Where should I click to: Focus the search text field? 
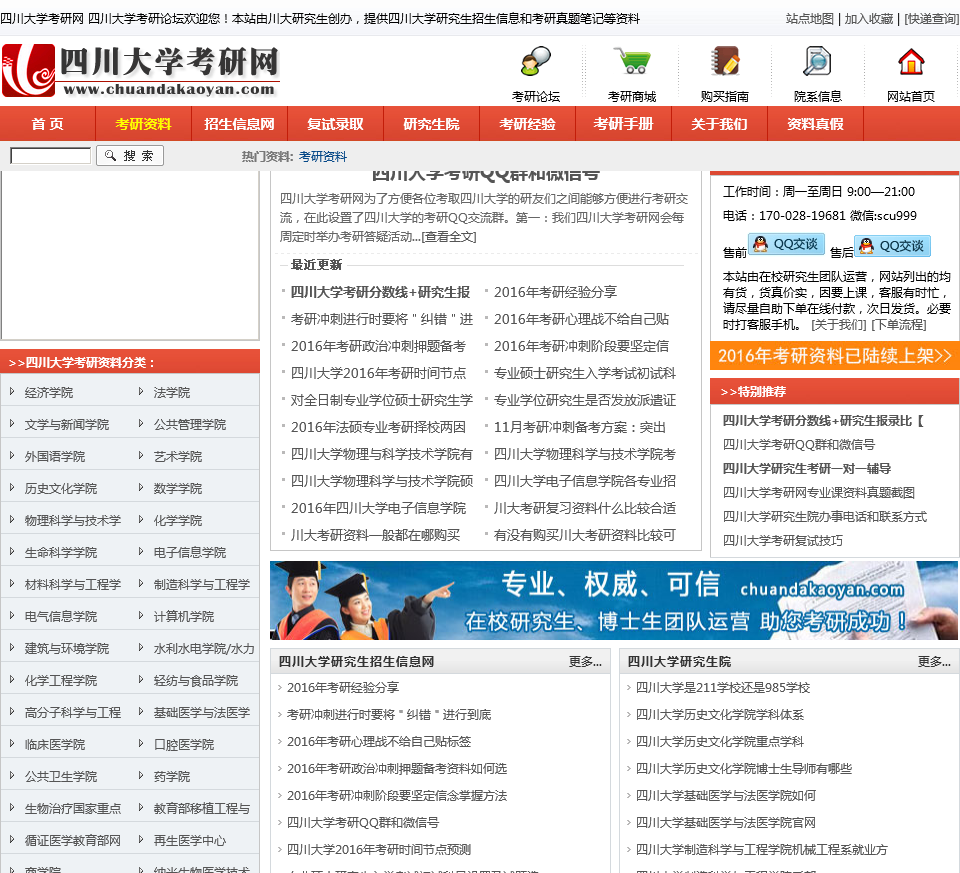(x=51, y=155)
